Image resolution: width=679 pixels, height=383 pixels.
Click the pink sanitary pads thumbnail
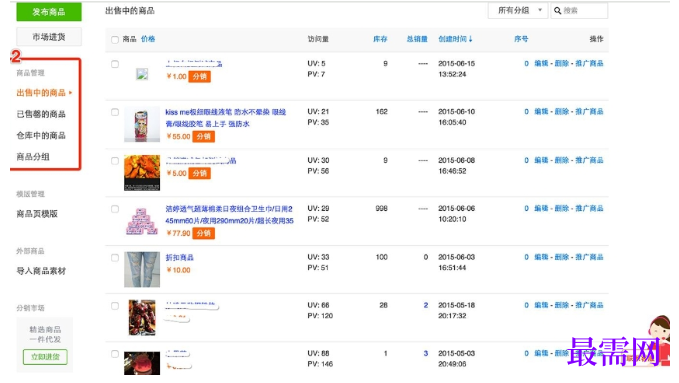[142, 221]
